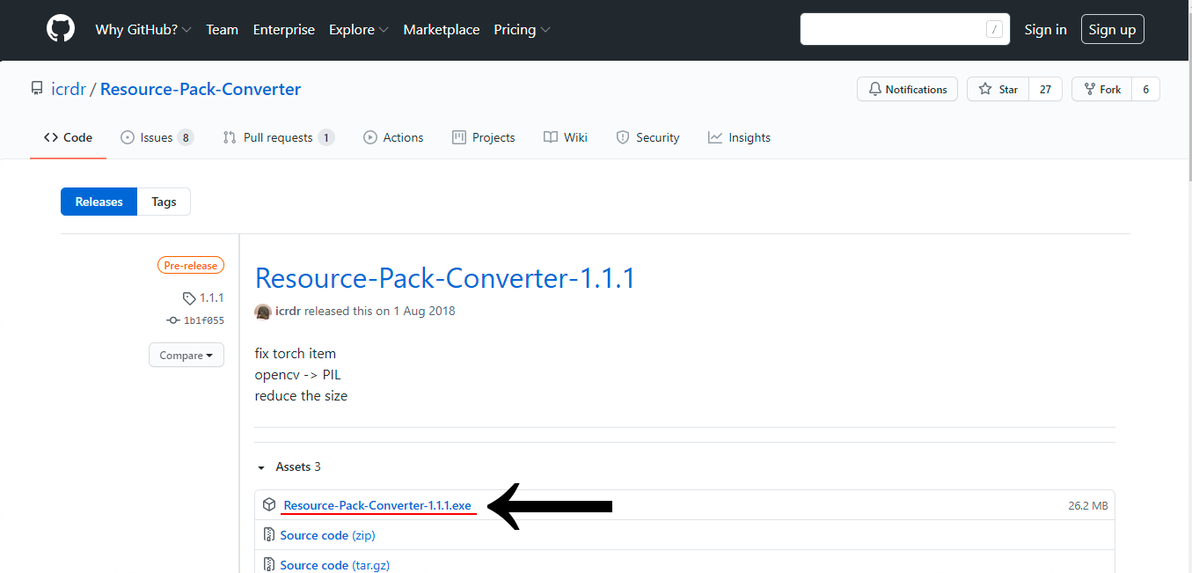Select the Releases toggle button
Screen dimensions: 1192x573
coord(99,202)
